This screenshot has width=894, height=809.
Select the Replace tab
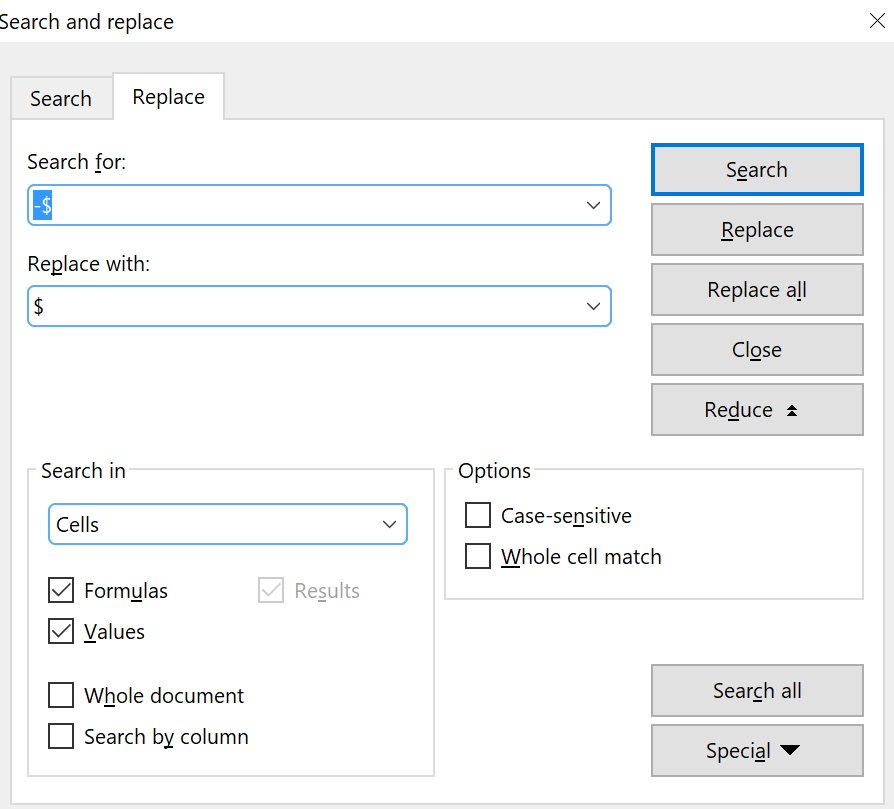tap(168, 97)
